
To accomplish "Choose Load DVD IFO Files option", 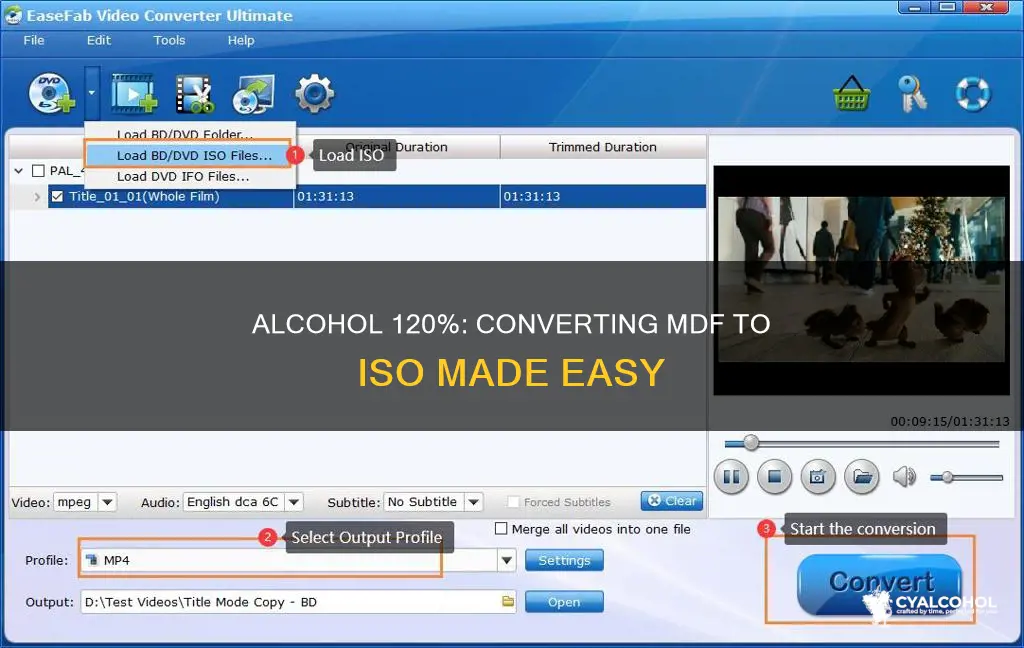I will (189, 176).
